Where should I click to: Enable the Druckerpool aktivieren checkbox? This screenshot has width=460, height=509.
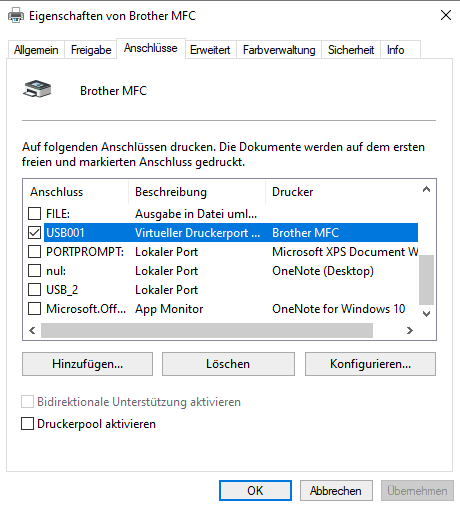tap(27, 424)
